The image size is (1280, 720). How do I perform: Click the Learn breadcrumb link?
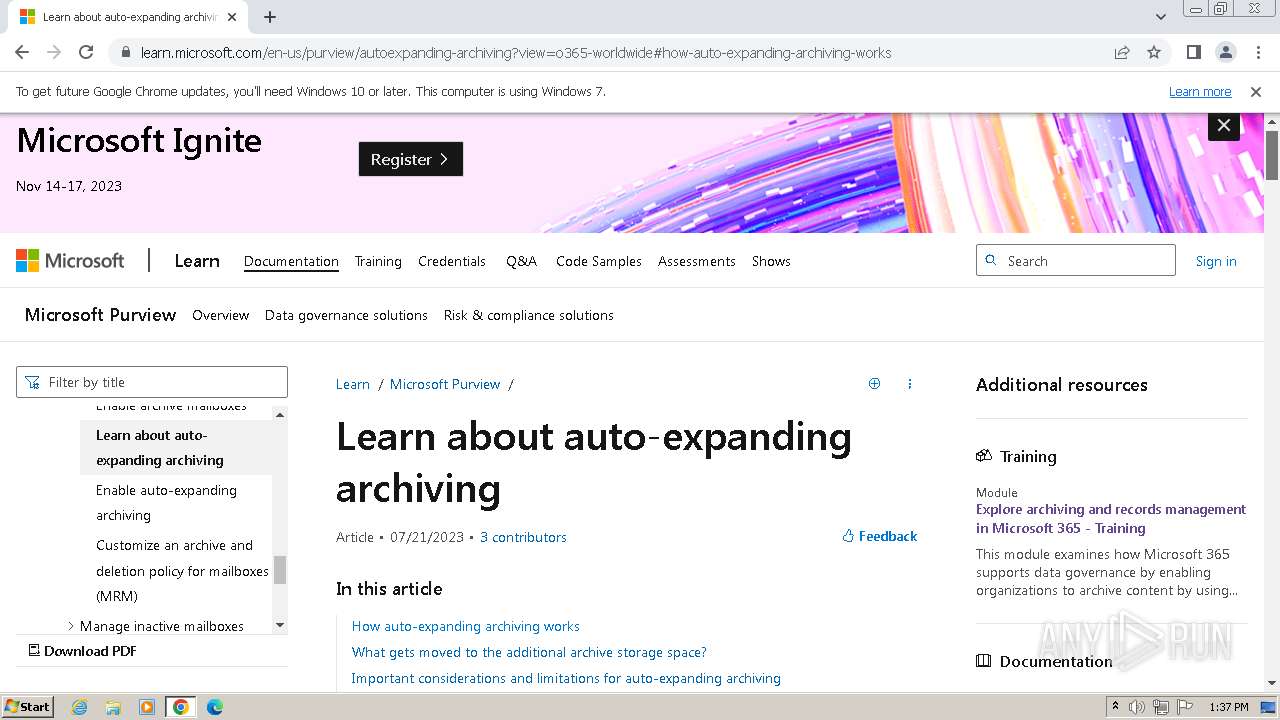(353, 384)
